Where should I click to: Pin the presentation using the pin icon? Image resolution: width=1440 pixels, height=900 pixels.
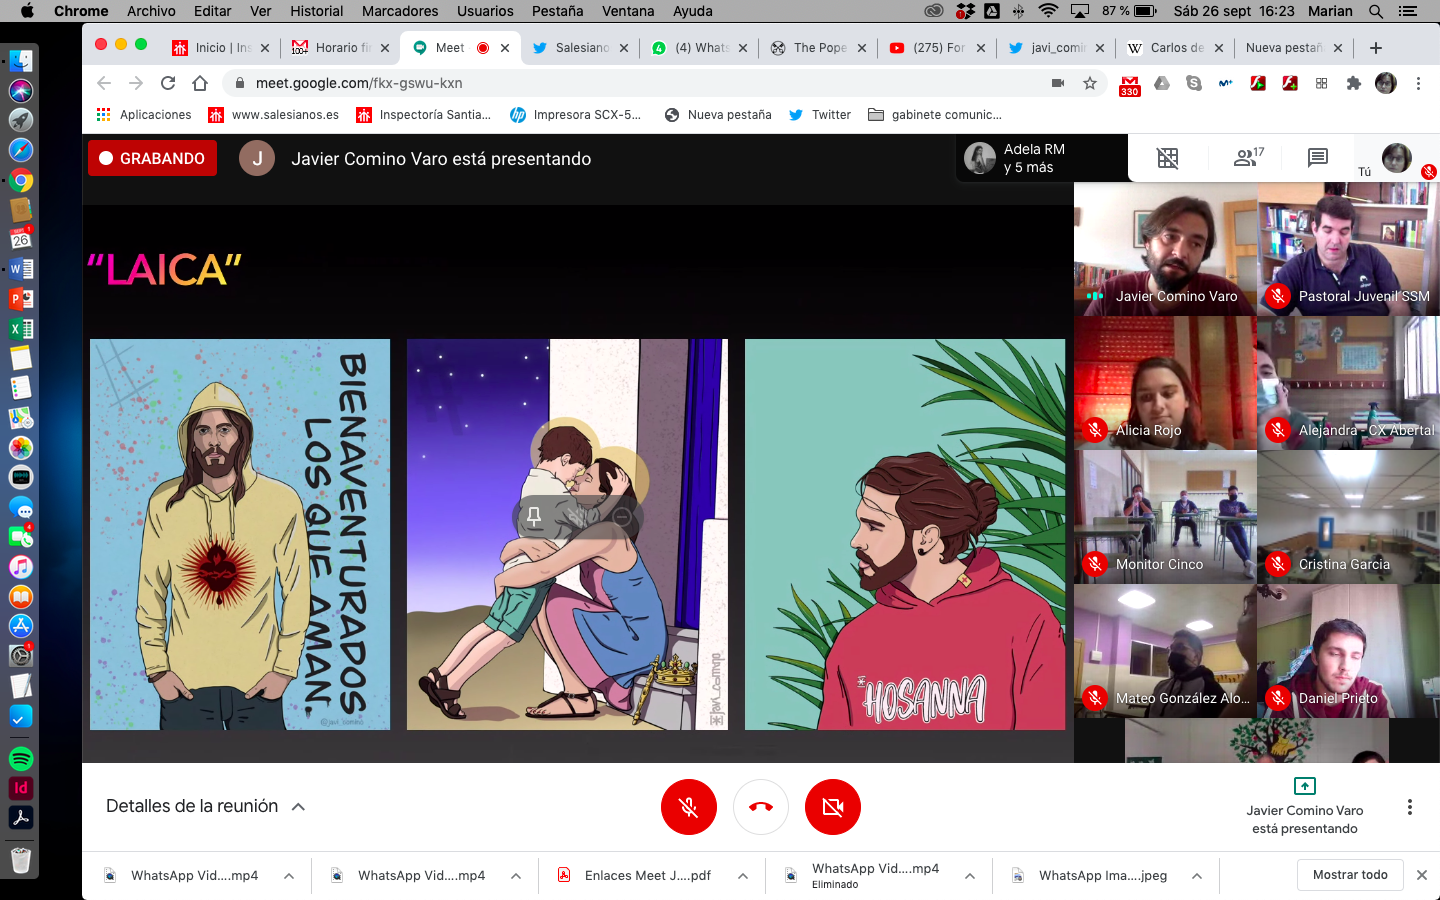pyautogui.click(x=534, y=517)
